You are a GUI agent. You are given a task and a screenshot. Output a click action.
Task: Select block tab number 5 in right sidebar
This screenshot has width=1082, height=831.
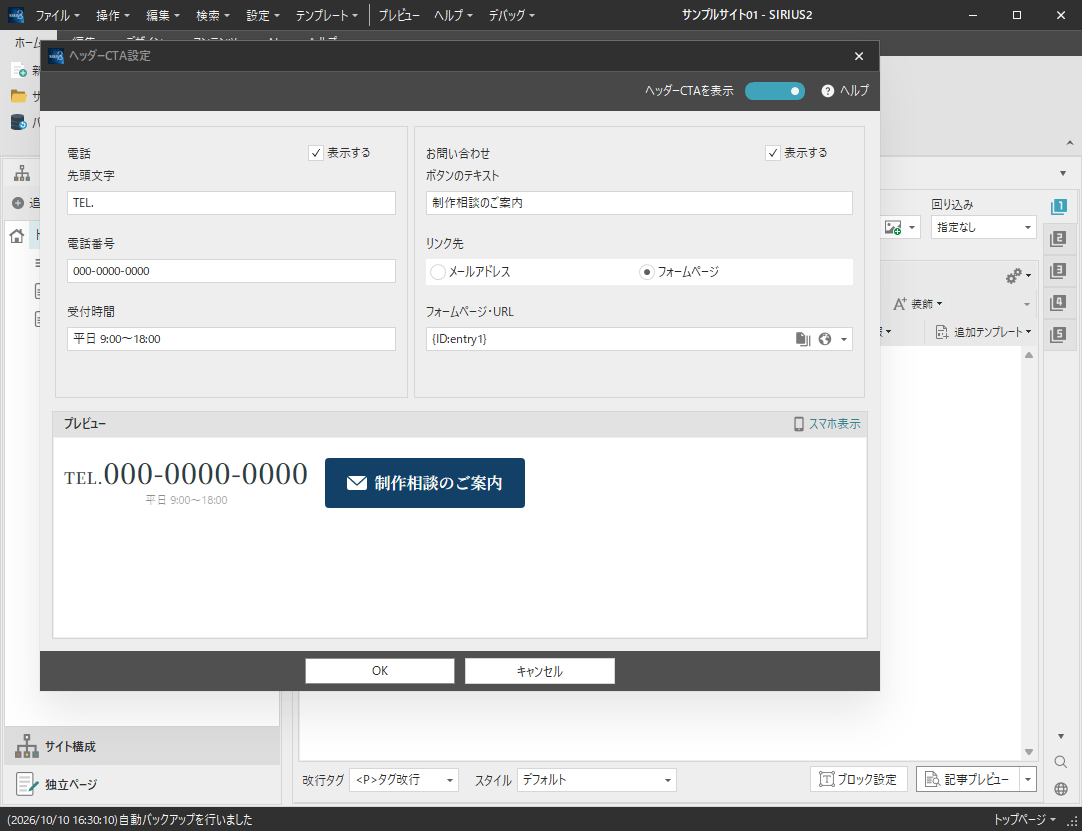coord(1057,335)
